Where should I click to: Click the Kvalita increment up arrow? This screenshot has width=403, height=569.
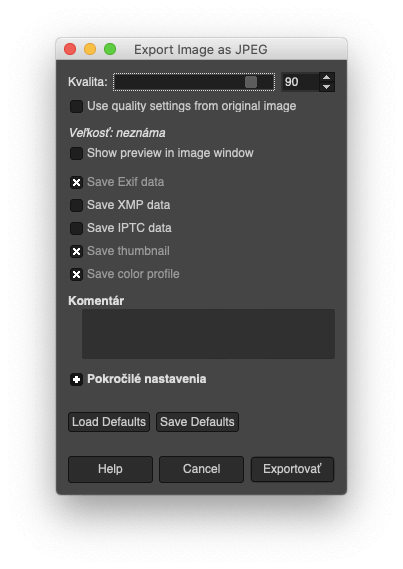click(x=326, y=77)
